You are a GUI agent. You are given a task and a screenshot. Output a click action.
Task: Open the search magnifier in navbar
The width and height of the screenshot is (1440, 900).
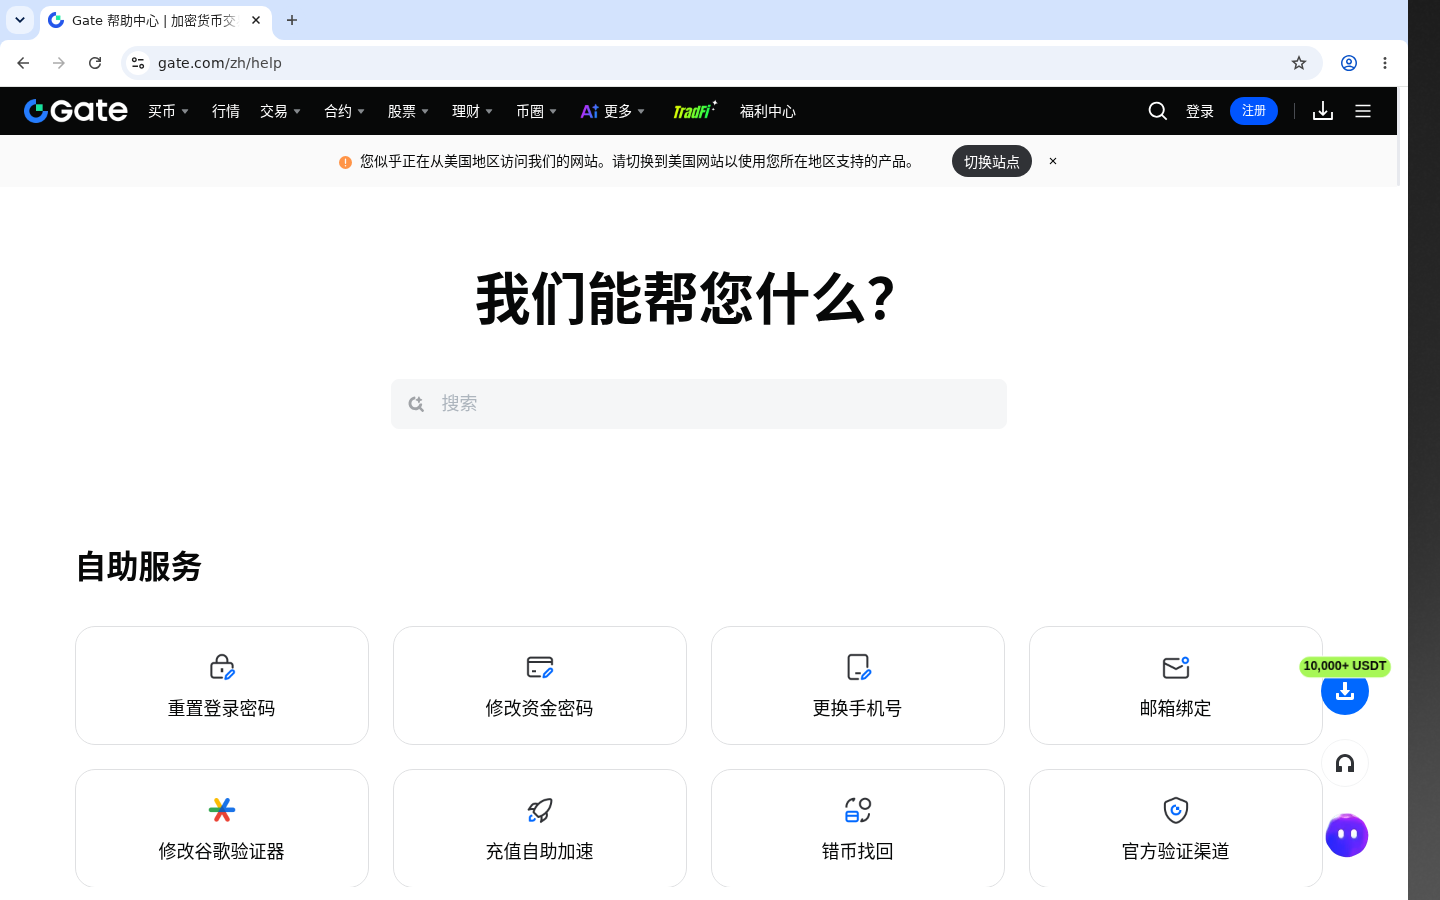(1158, 111)
